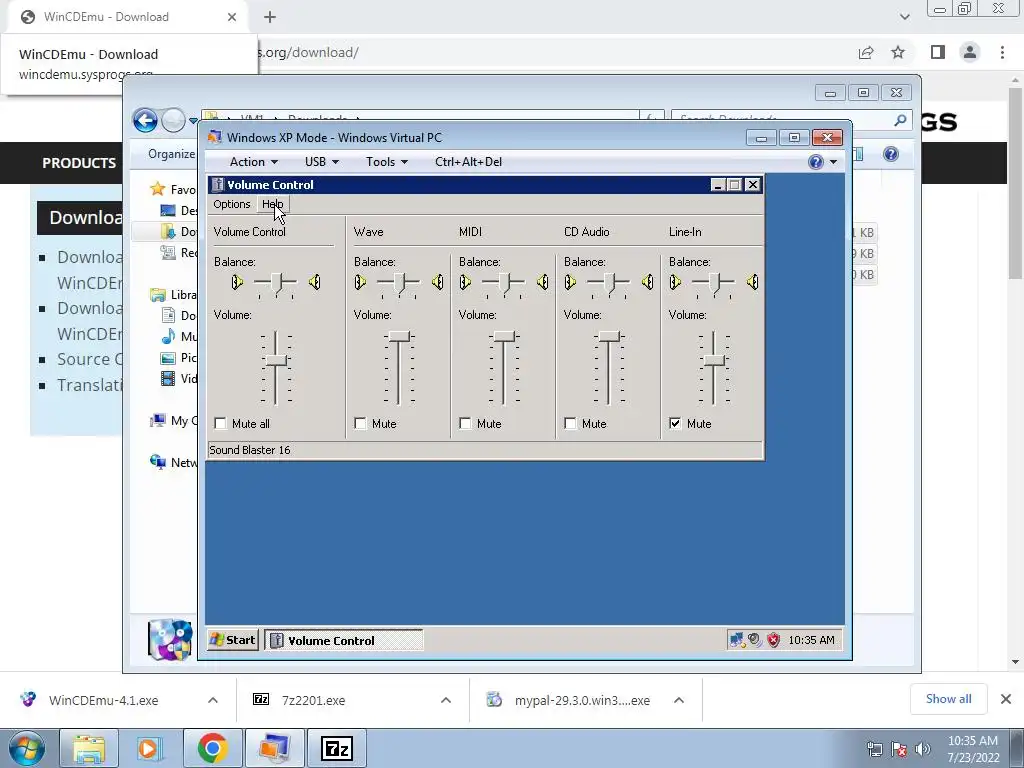Click the share page icon in Chrome
The image size is (1024, 768).
(866, 52)
